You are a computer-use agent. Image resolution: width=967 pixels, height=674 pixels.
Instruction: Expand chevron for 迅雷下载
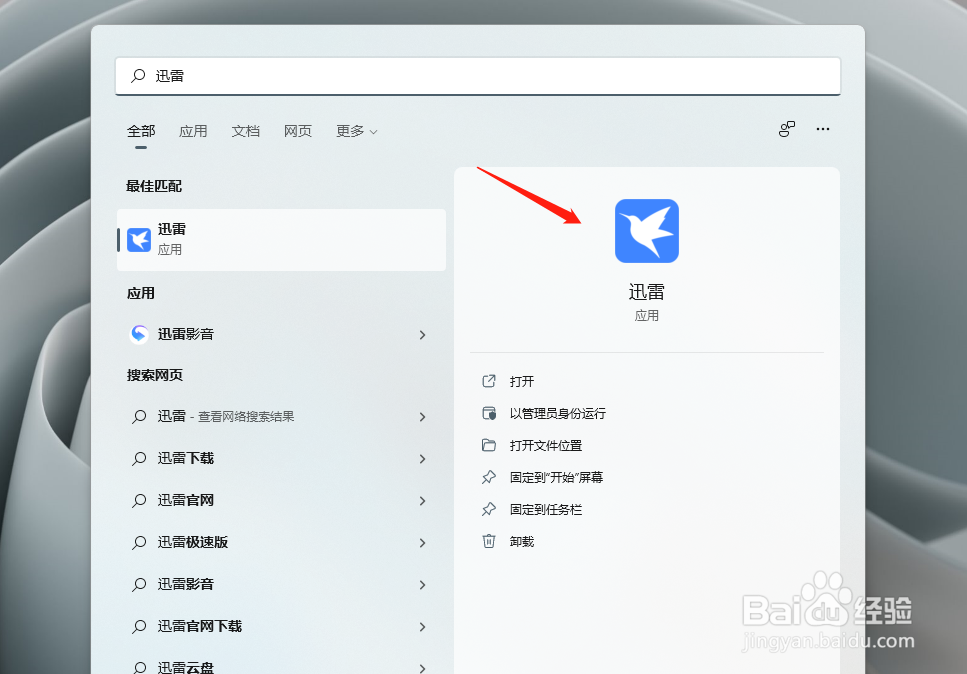[x=422, y=459]
